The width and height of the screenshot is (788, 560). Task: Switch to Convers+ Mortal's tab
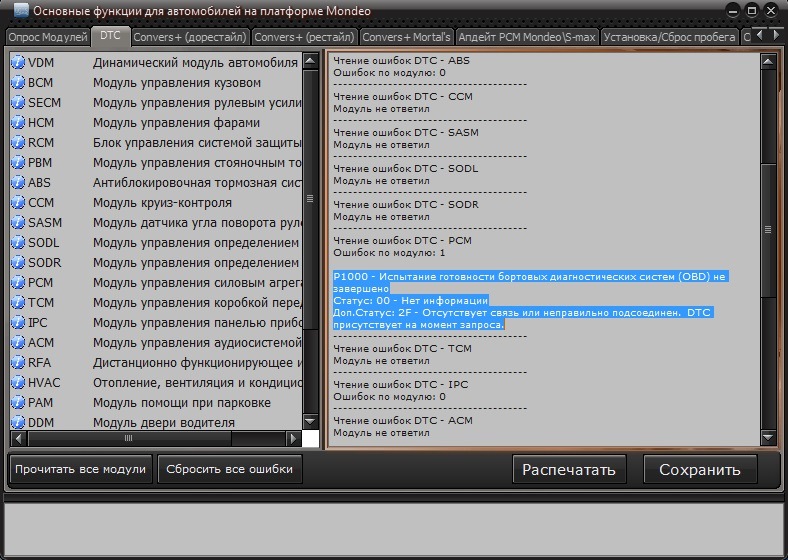click(x=406, y=37)
